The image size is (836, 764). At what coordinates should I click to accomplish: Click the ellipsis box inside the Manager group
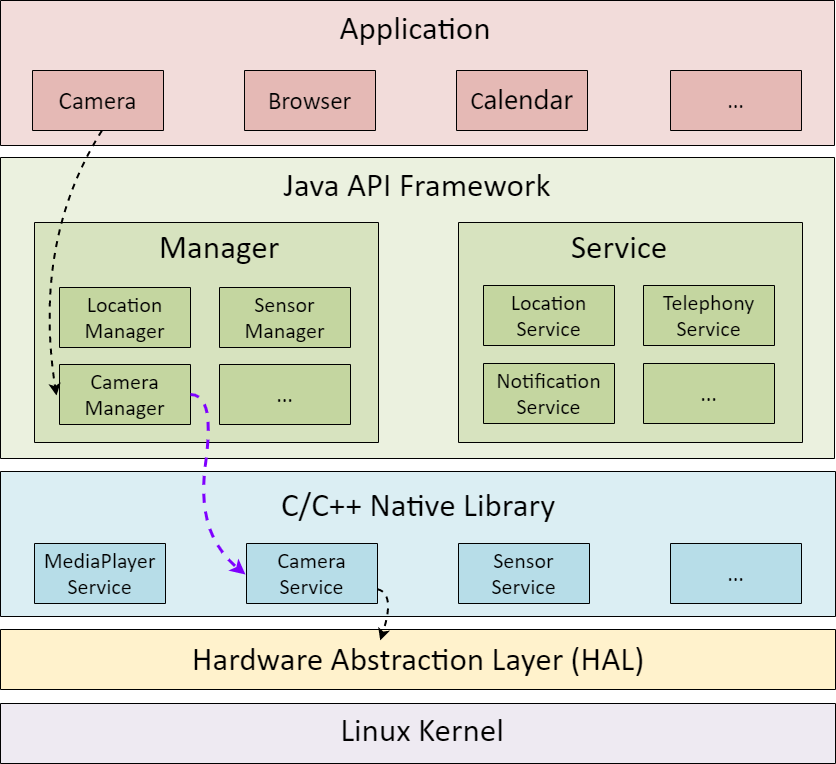coord(285,395)
